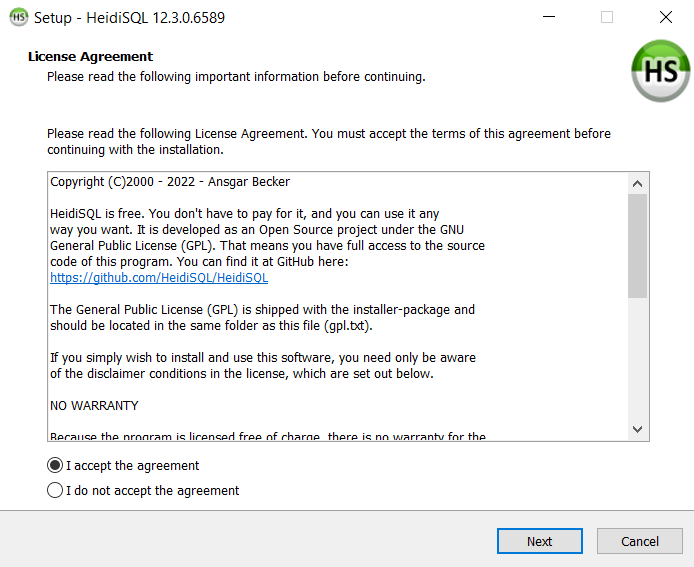Screen dimensions: 694x567
Task: Click 'Please read the following important information' text
Action: coord(236,77)
